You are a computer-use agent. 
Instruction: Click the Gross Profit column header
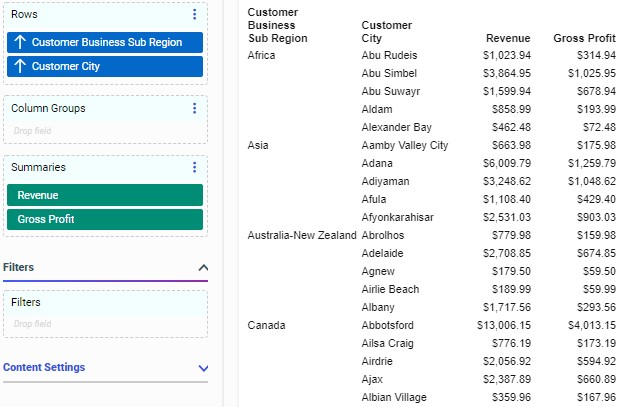pyautogui.click(x=584, y=38)
